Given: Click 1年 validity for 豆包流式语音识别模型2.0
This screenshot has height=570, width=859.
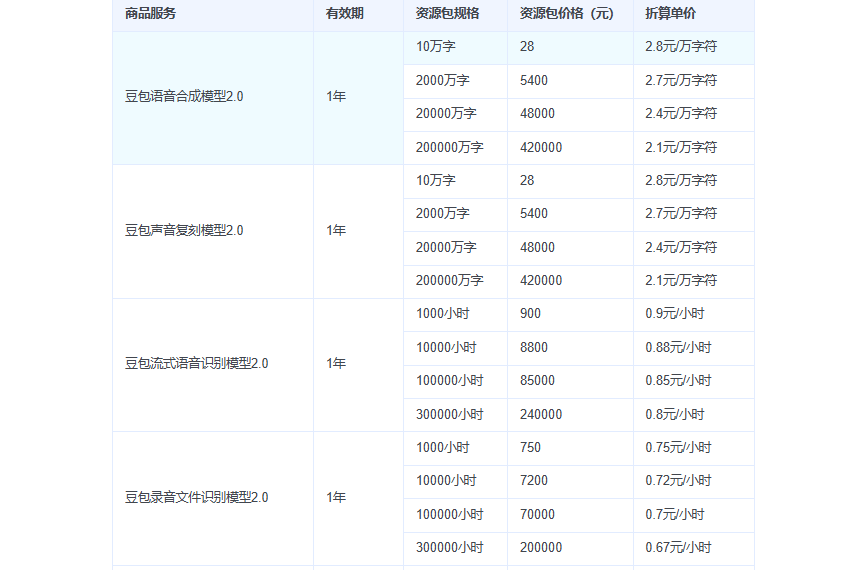Looking at the screenshot, I should point(358,364).
